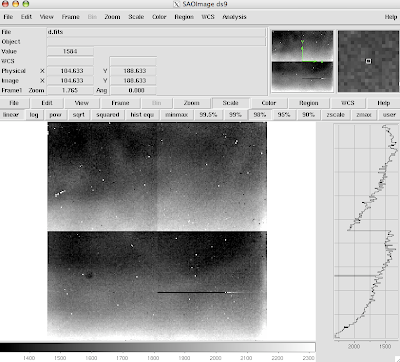Select the log scale button
The image size is (400, 362).
[34, 115]
